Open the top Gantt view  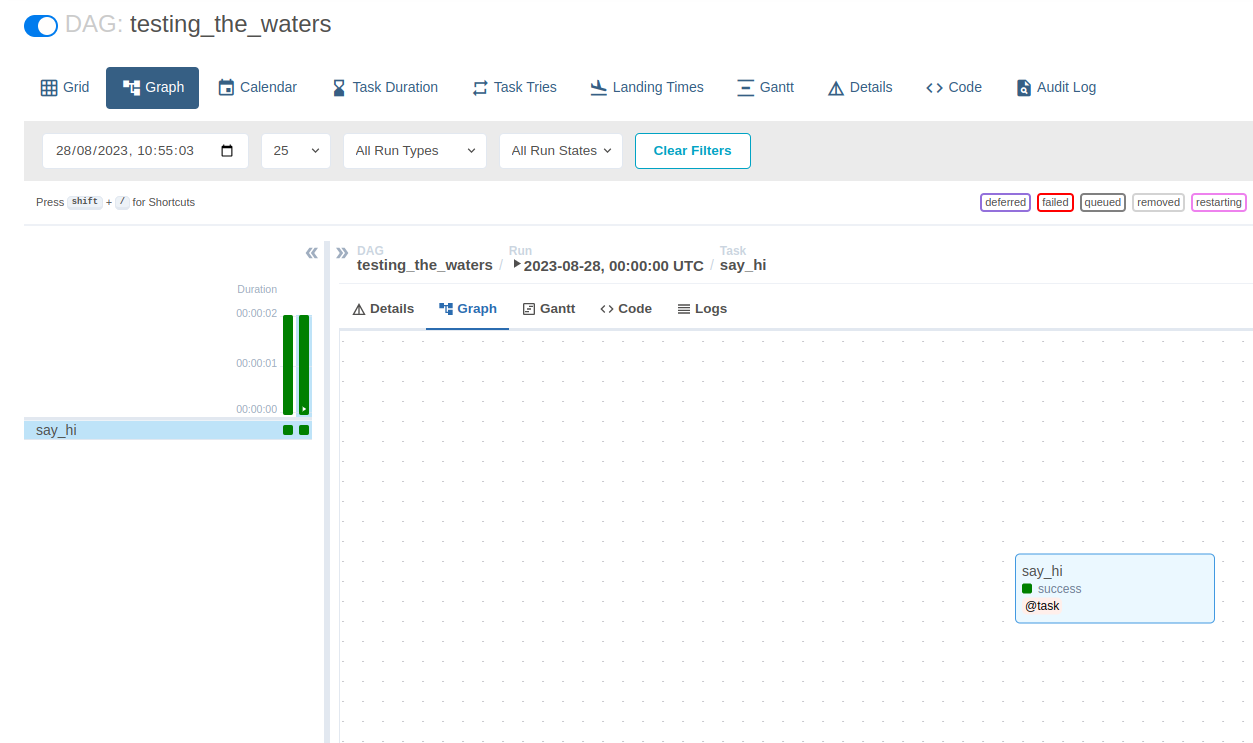[765, 87]
